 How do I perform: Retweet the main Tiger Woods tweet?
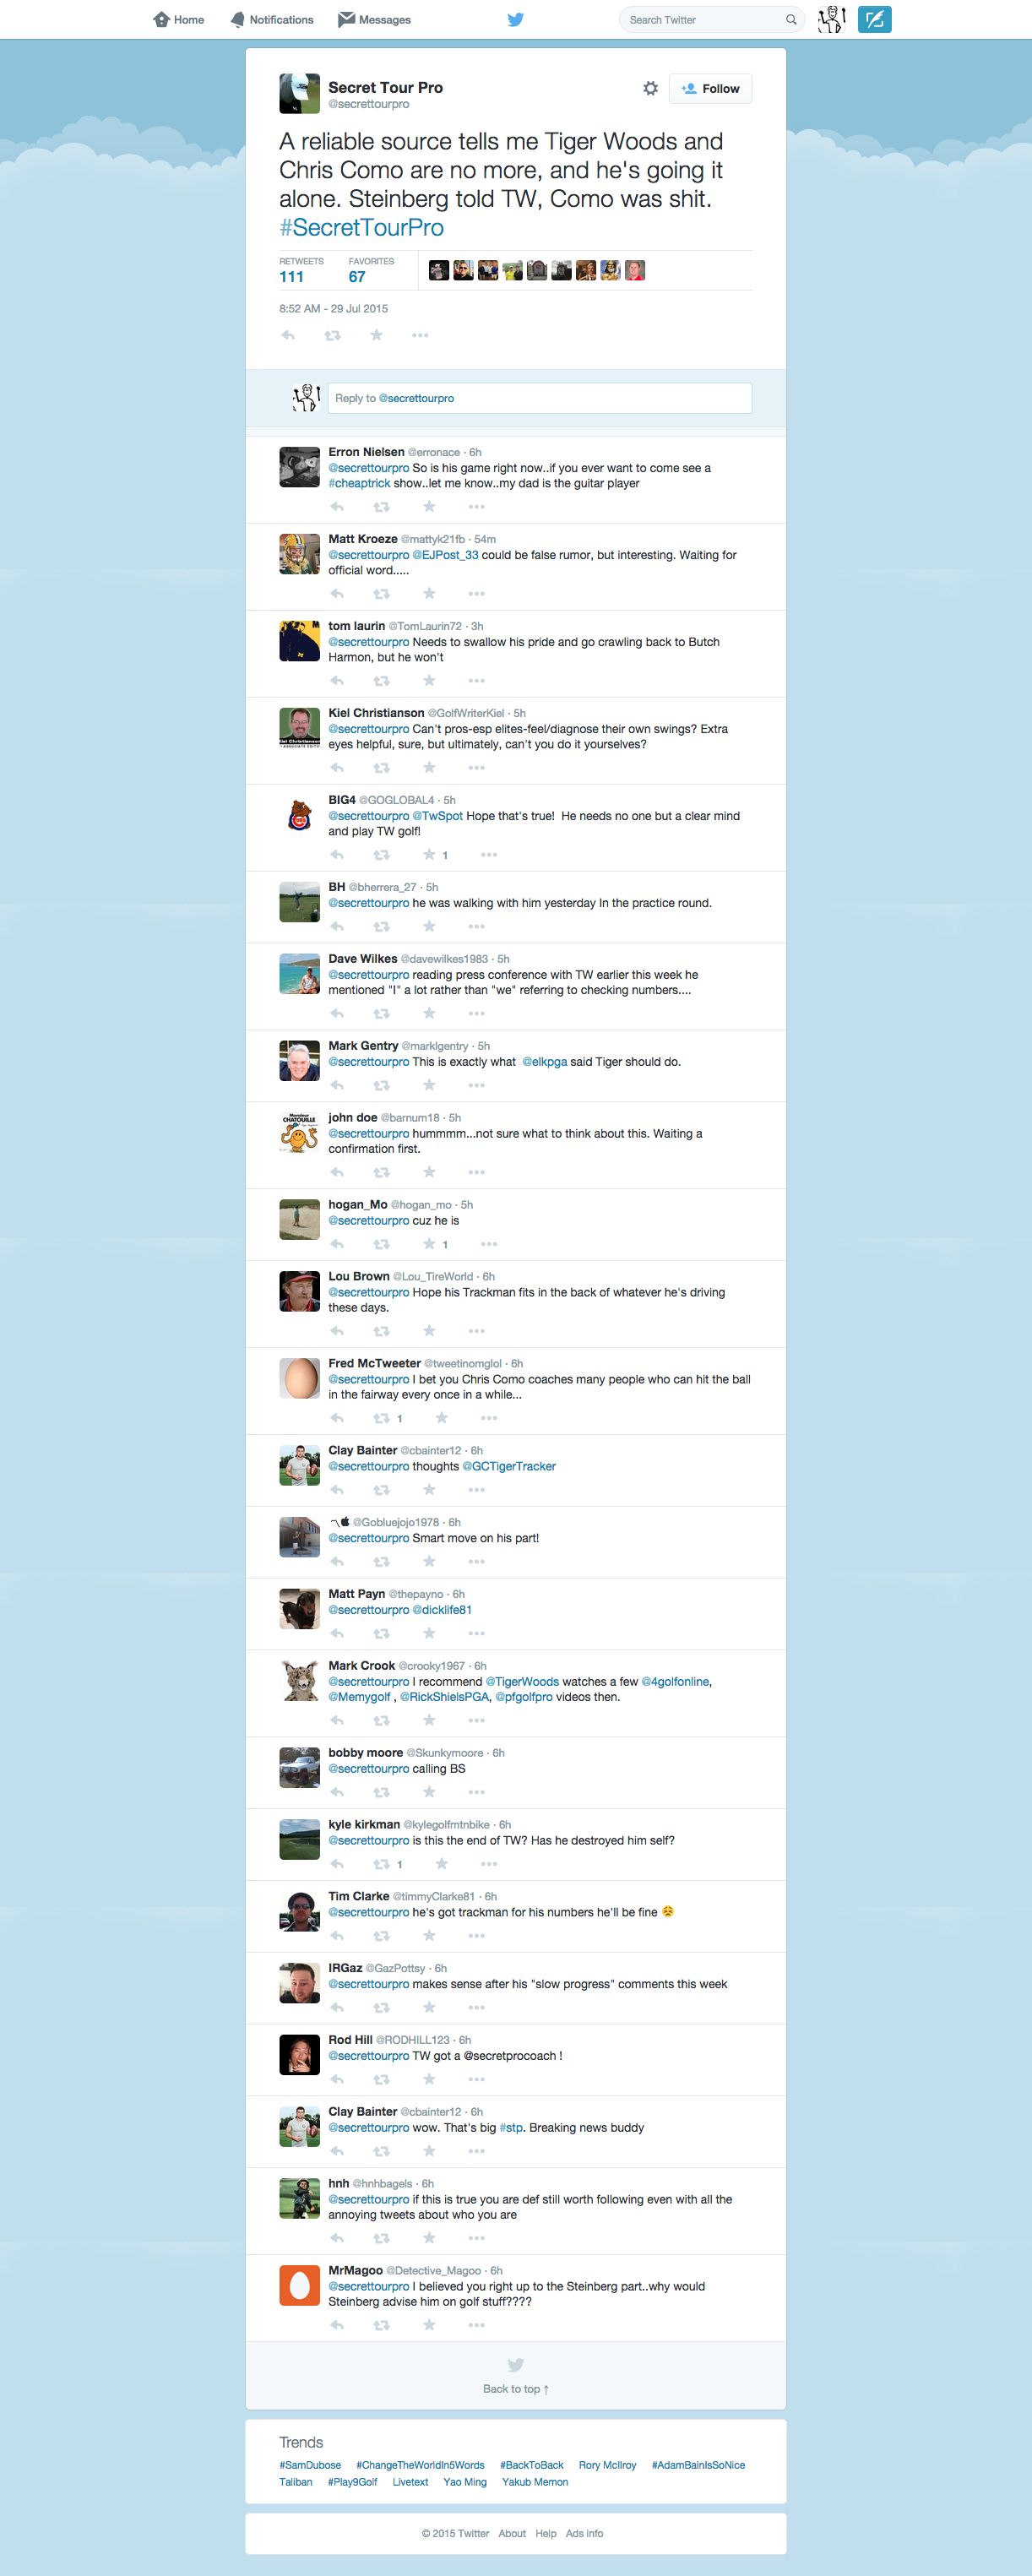pos(332,335)
